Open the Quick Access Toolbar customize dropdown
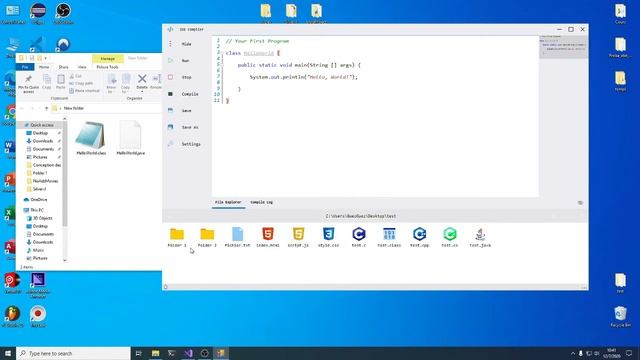This screenshot has width=640, height=360. pos(46,58)
